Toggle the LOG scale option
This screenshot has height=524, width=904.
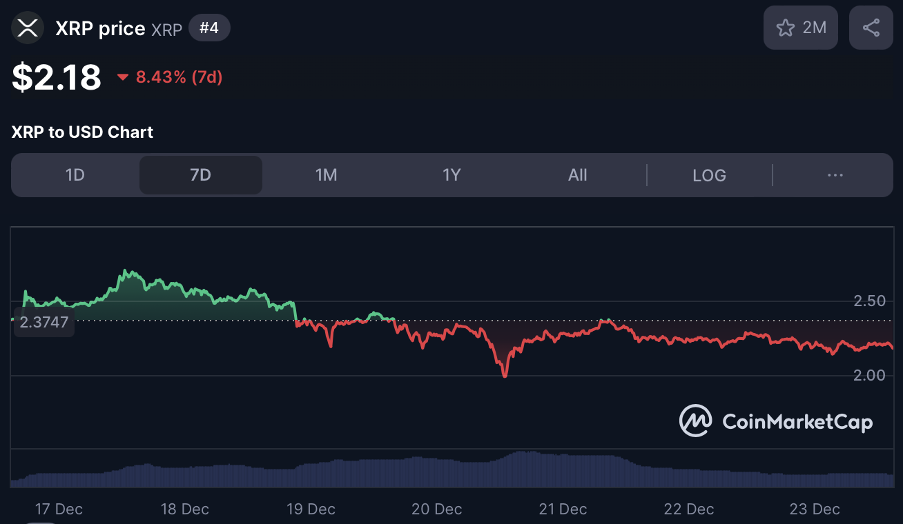[709, 175]
